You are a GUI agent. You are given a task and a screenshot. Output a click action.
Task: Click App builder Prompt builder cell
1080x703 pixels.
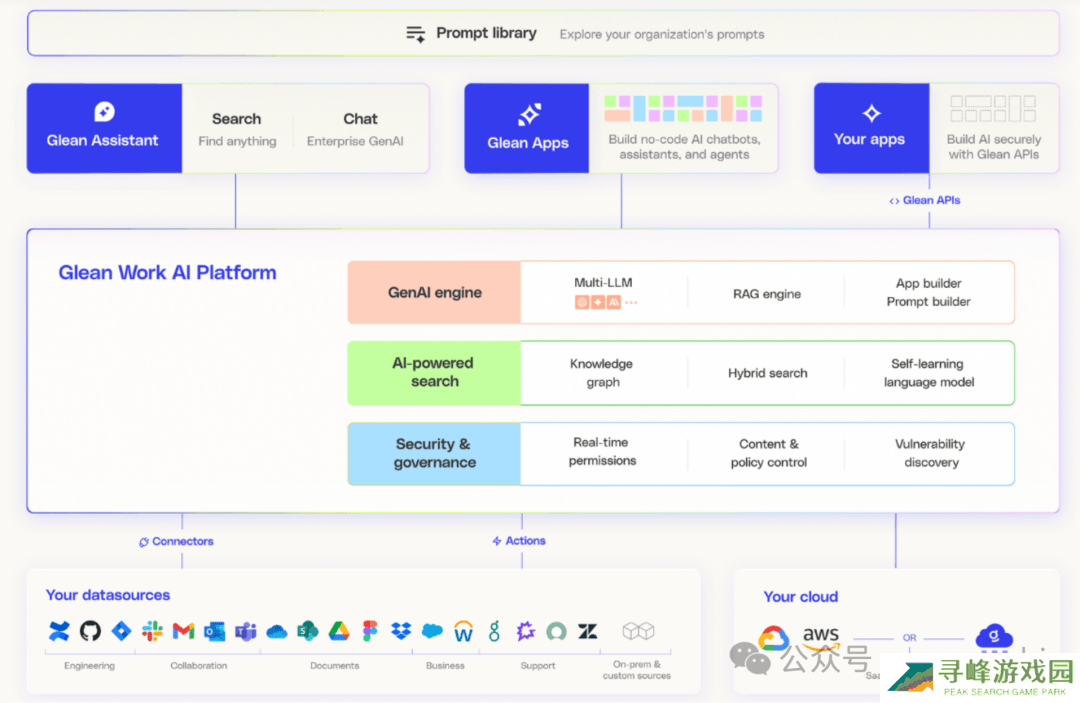[928, 293]
